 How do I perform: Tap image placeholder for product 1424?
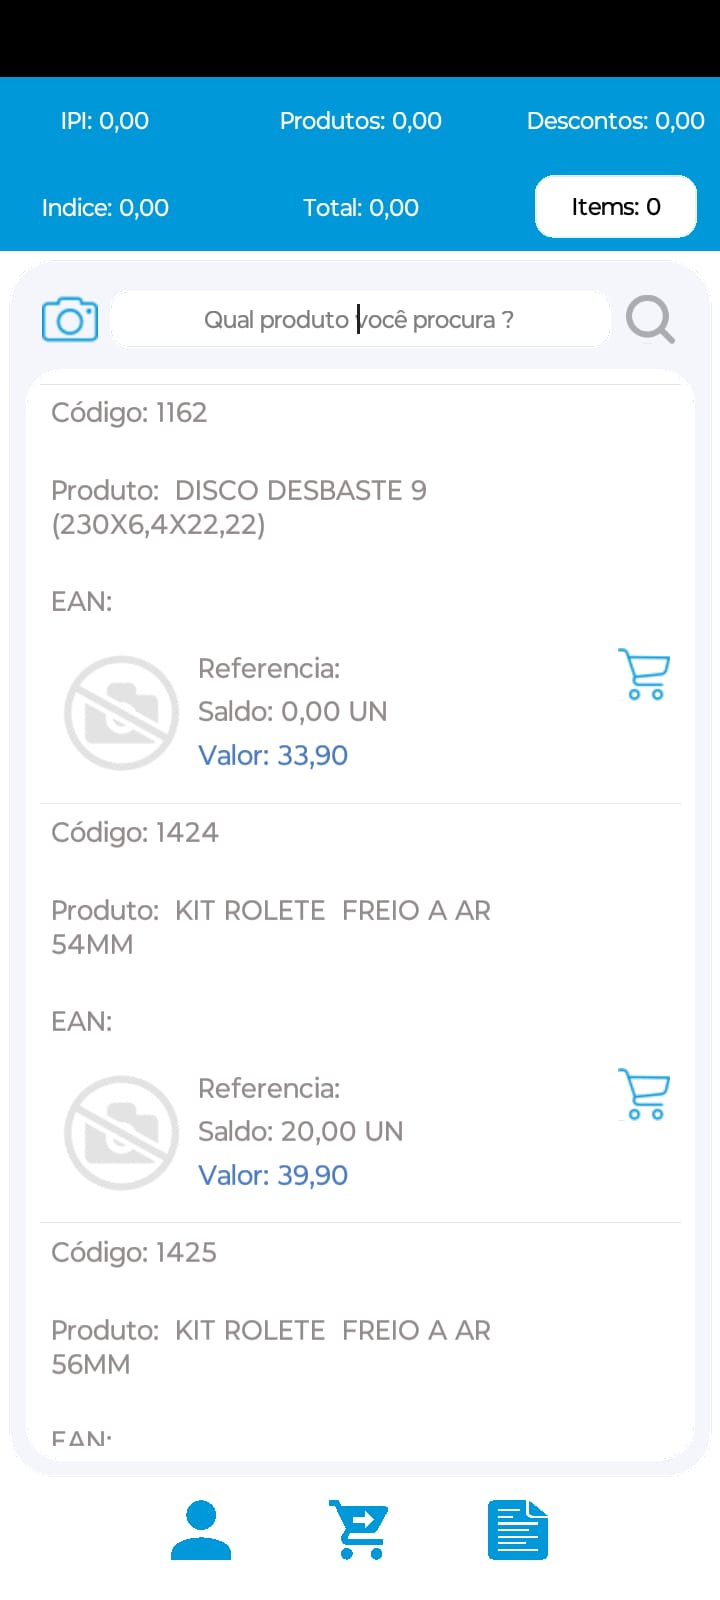pos(122,1132)
